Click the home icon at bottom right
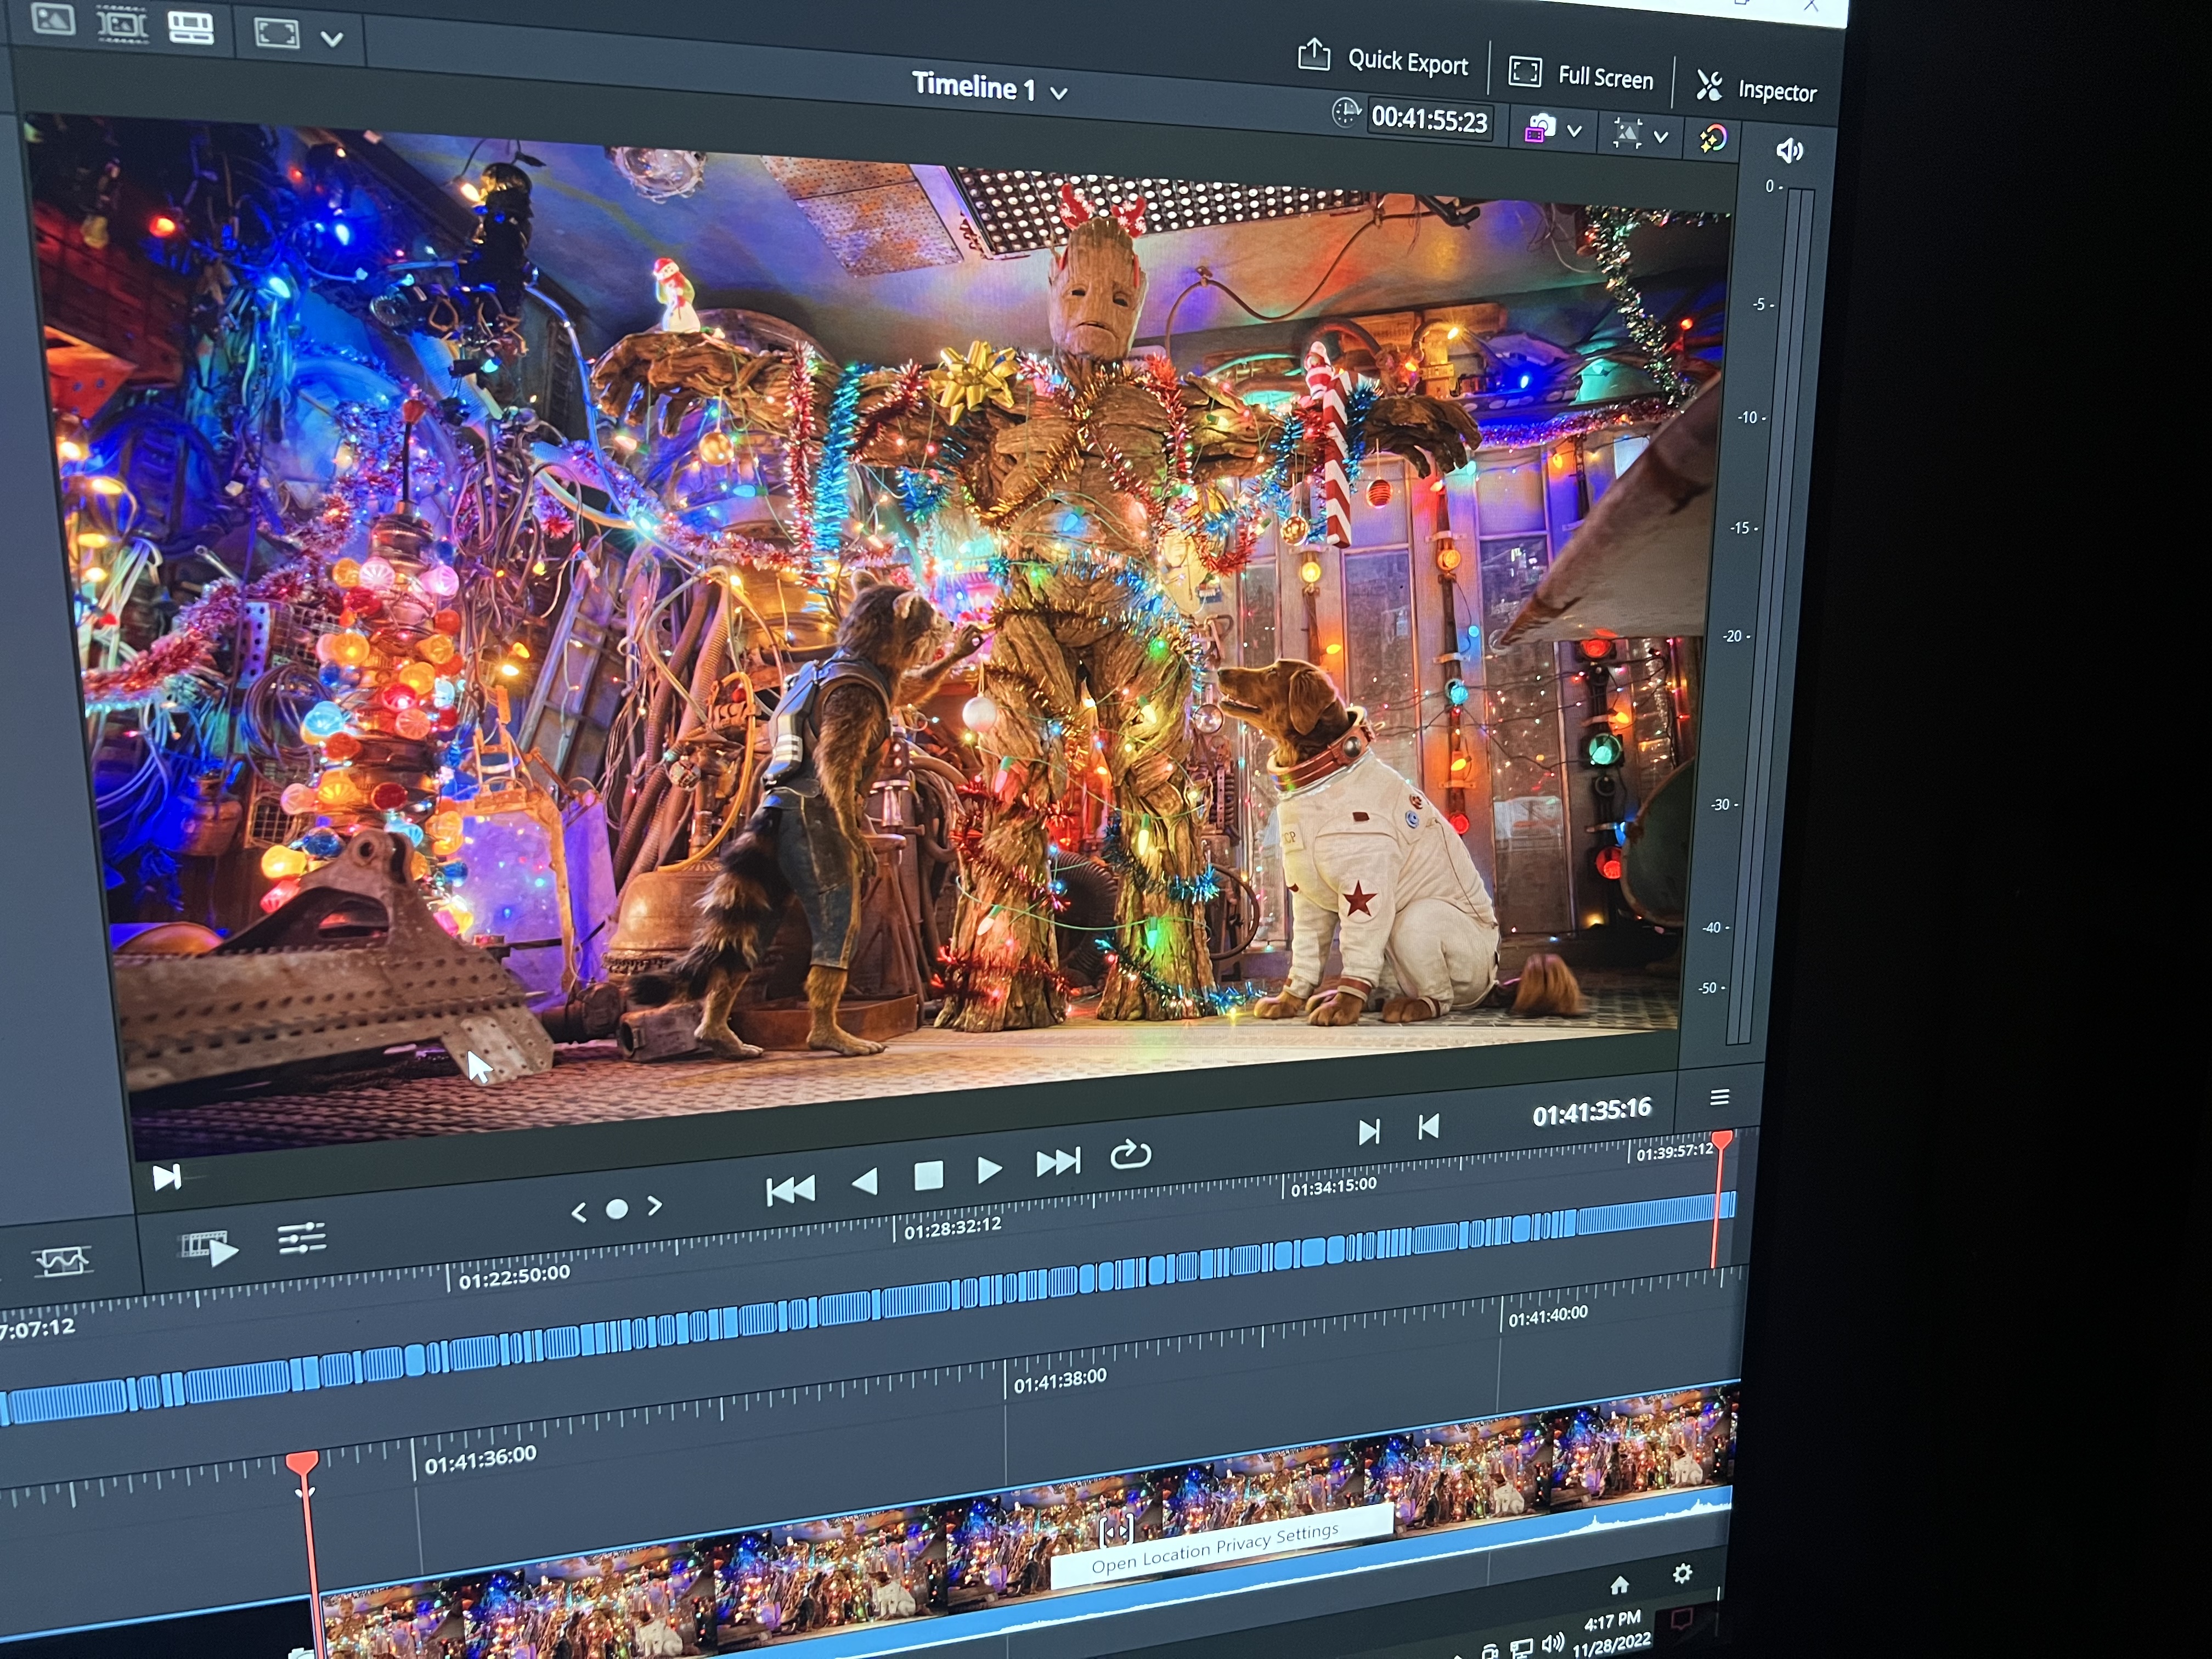Viewport: 2212px width, 1659px height. pyautogui.click(x=1619, y=1584)
